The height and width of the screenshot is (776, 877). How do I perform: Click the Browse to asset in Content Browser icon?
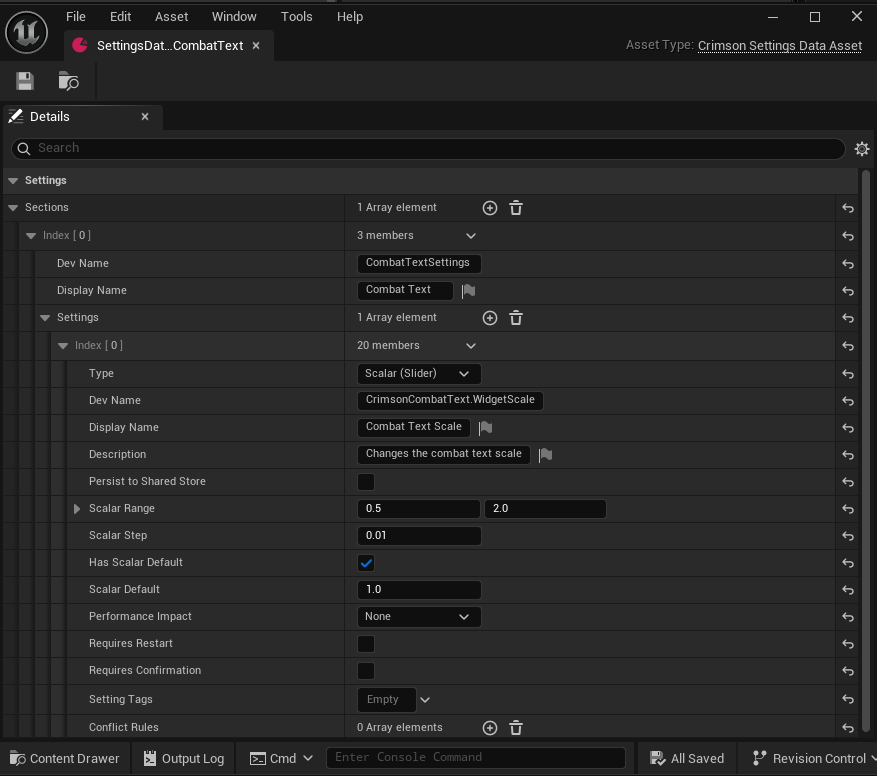[68, 81]
